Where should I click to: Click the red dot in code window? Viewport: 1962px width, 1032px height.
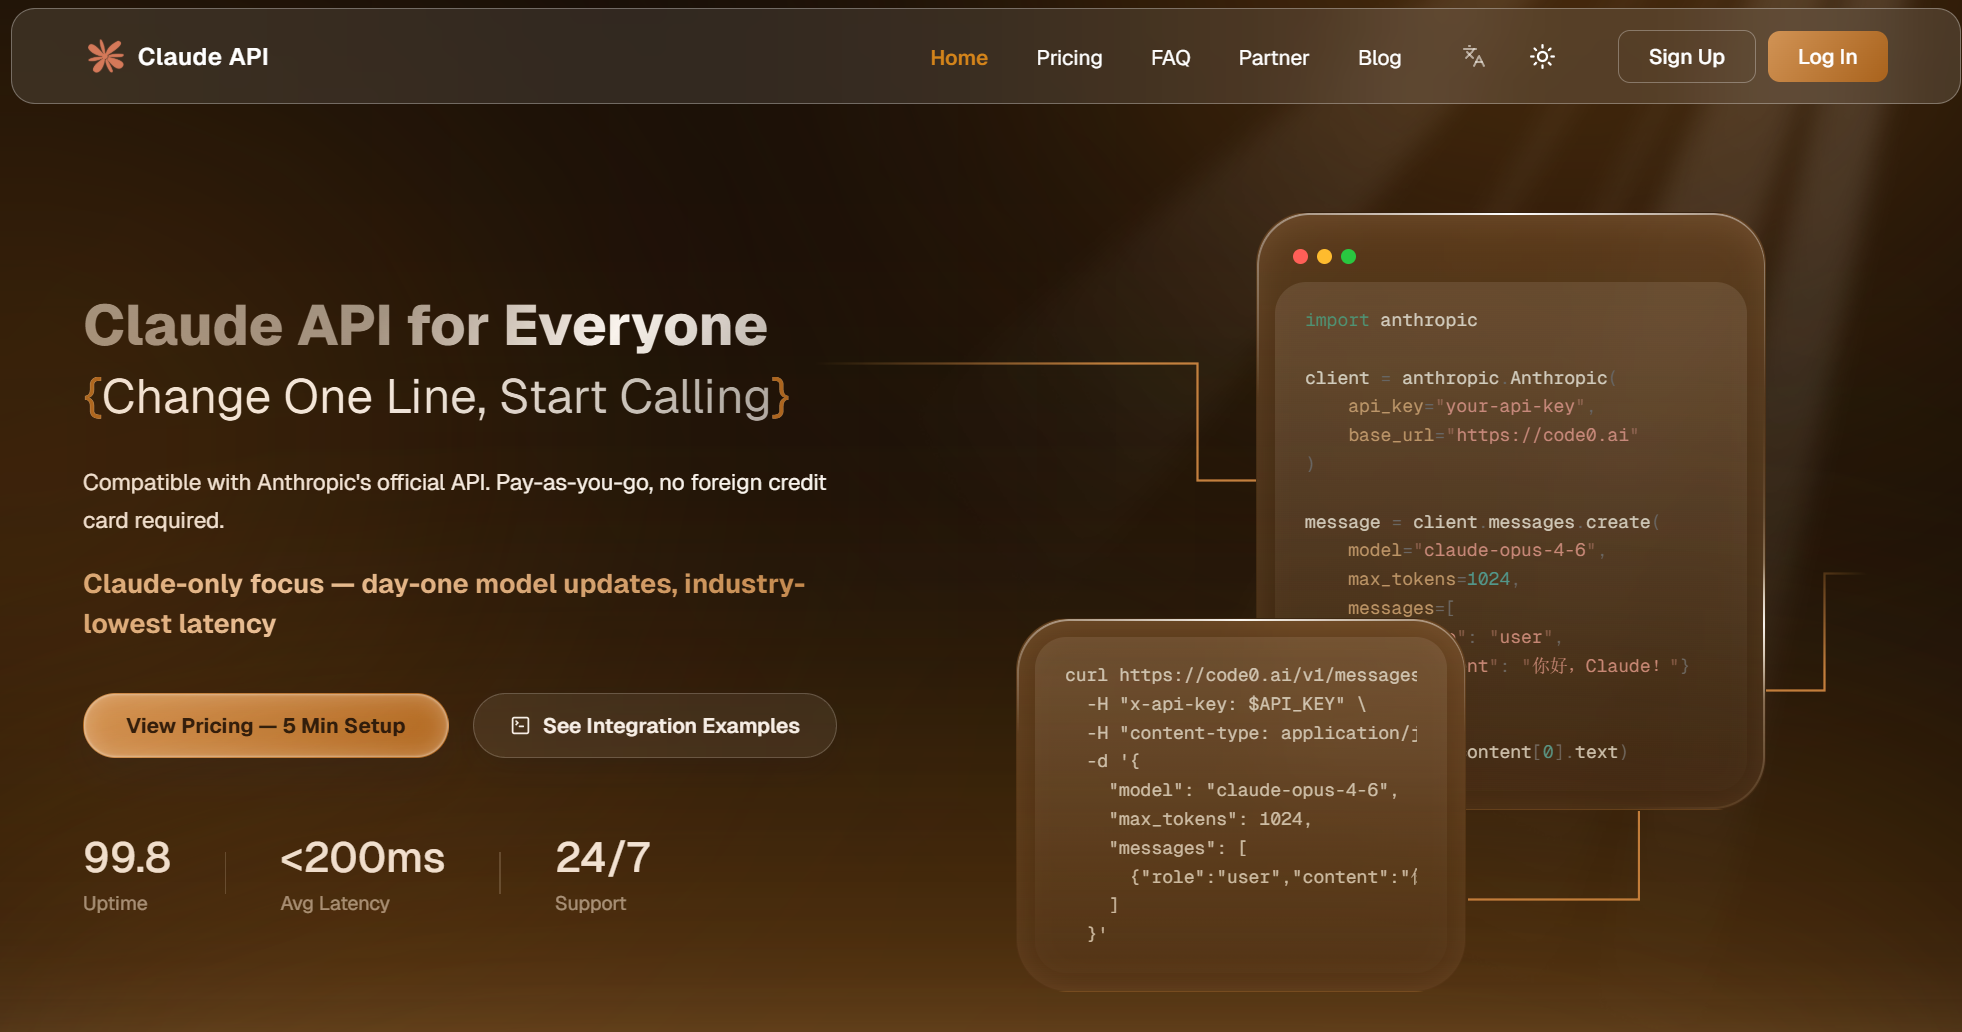(1300, 257)
